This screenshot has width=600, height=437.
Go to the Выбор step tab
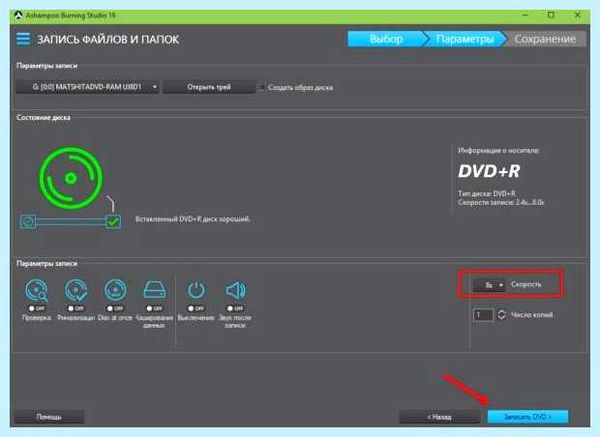click(386, 39)
